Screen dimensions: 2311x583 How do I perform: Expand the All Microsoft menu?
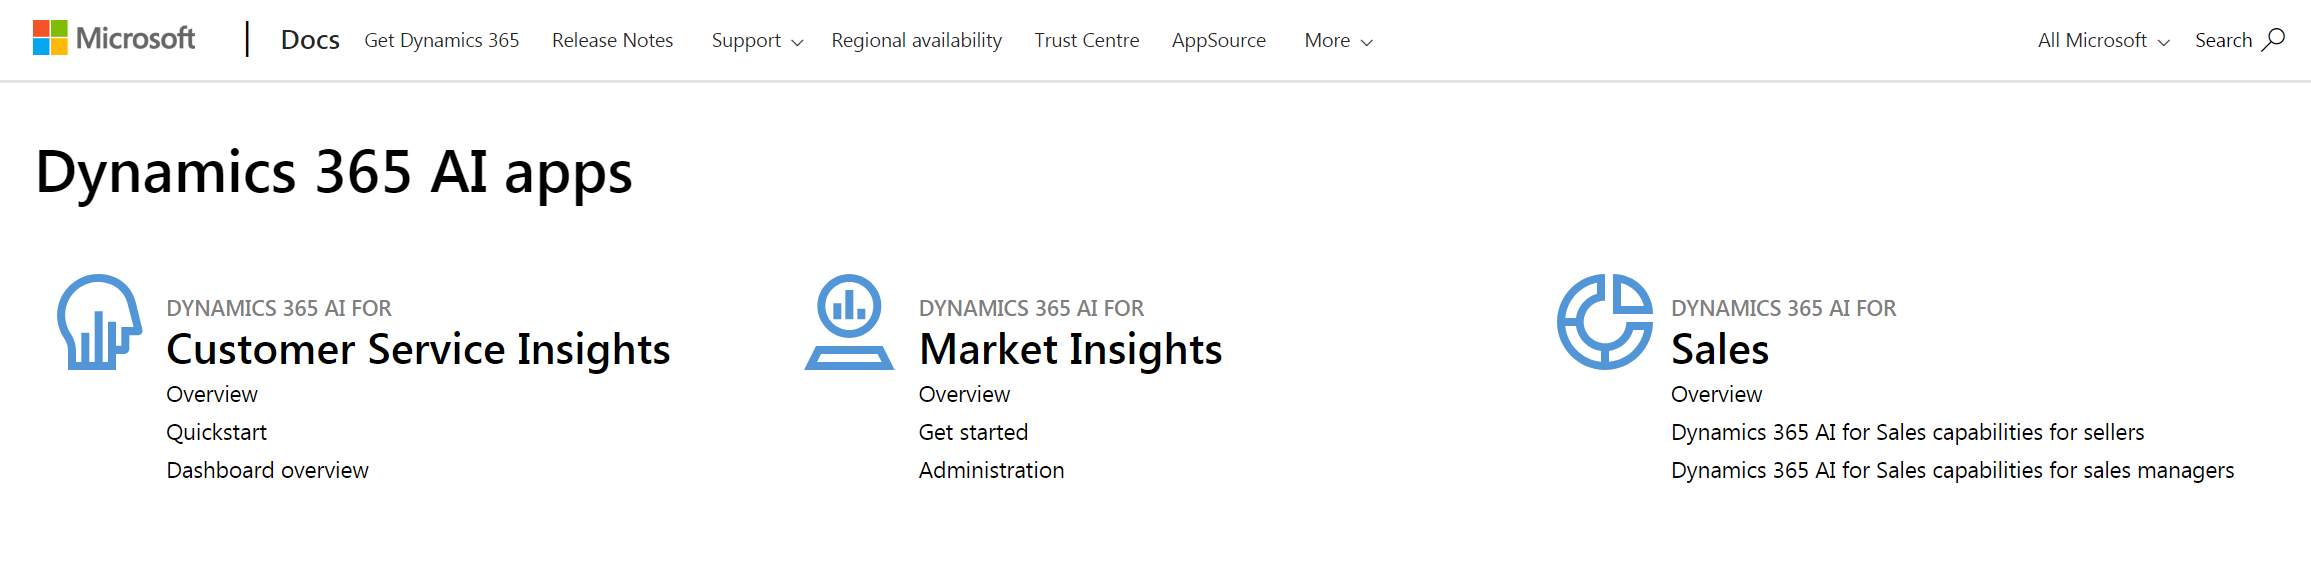click(x=2103, y=41)
